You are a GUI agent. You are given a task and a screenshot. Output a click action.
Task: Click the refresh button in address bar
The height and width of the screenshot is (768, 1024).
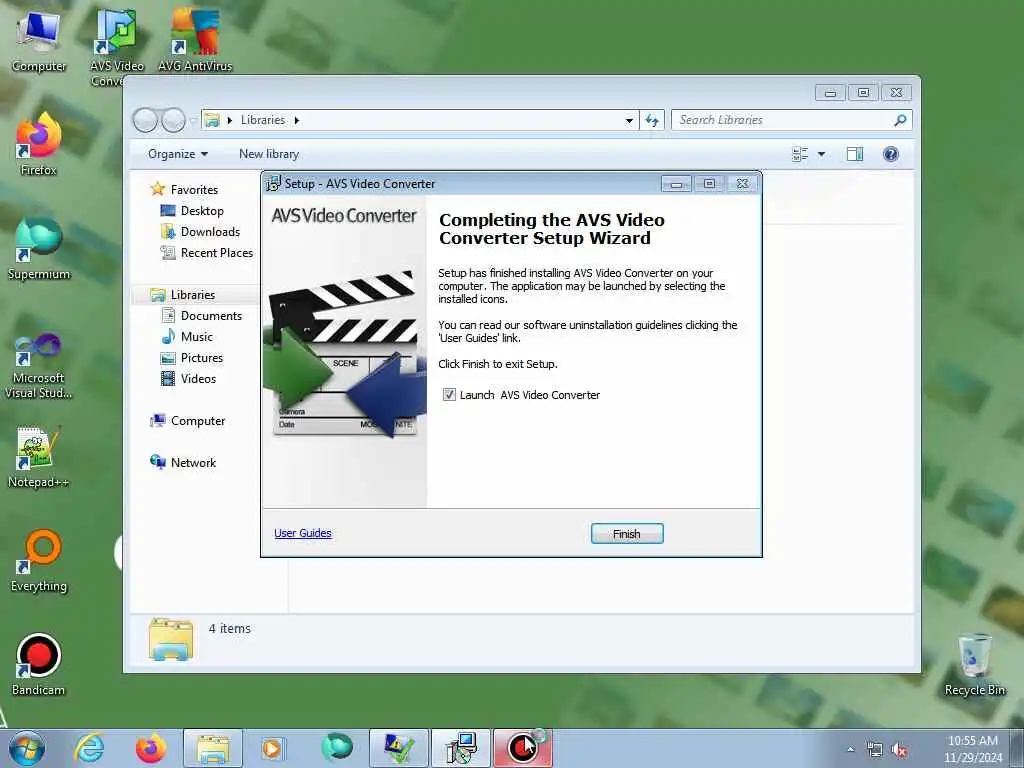click(x=652, y=120)
